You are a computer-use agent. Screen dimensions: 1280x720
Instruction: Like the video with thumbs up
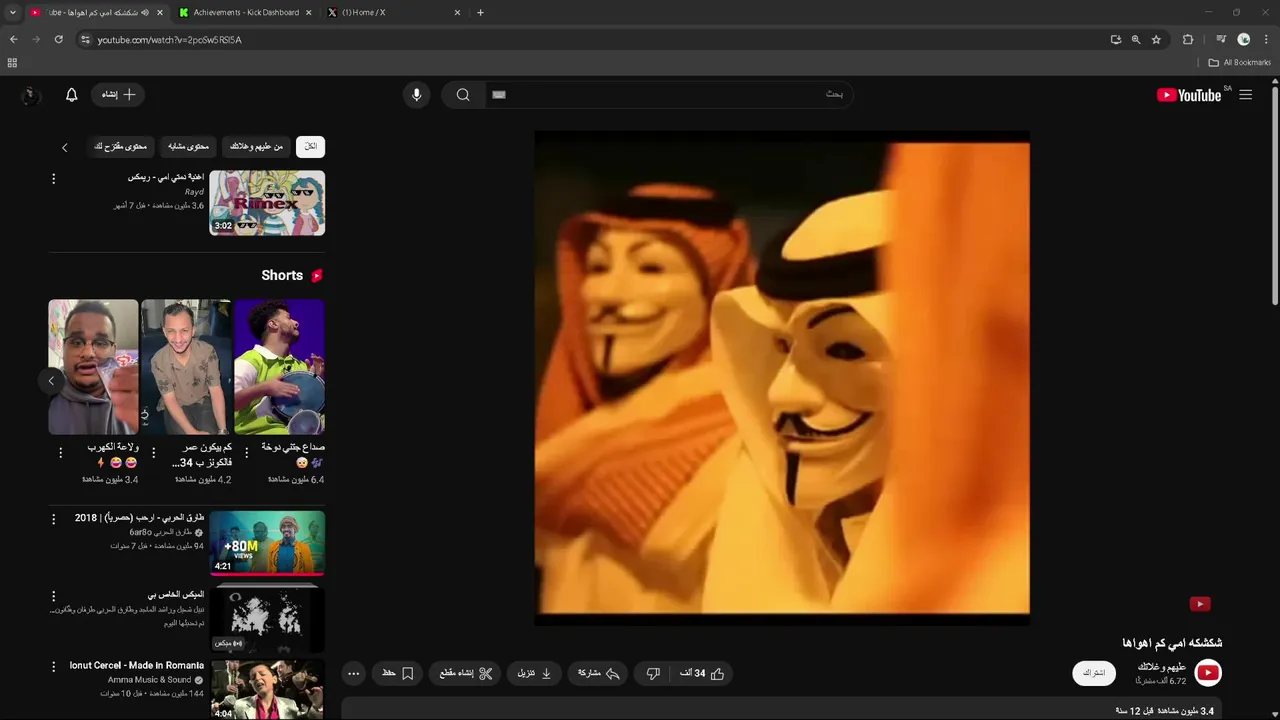[704, 674]
